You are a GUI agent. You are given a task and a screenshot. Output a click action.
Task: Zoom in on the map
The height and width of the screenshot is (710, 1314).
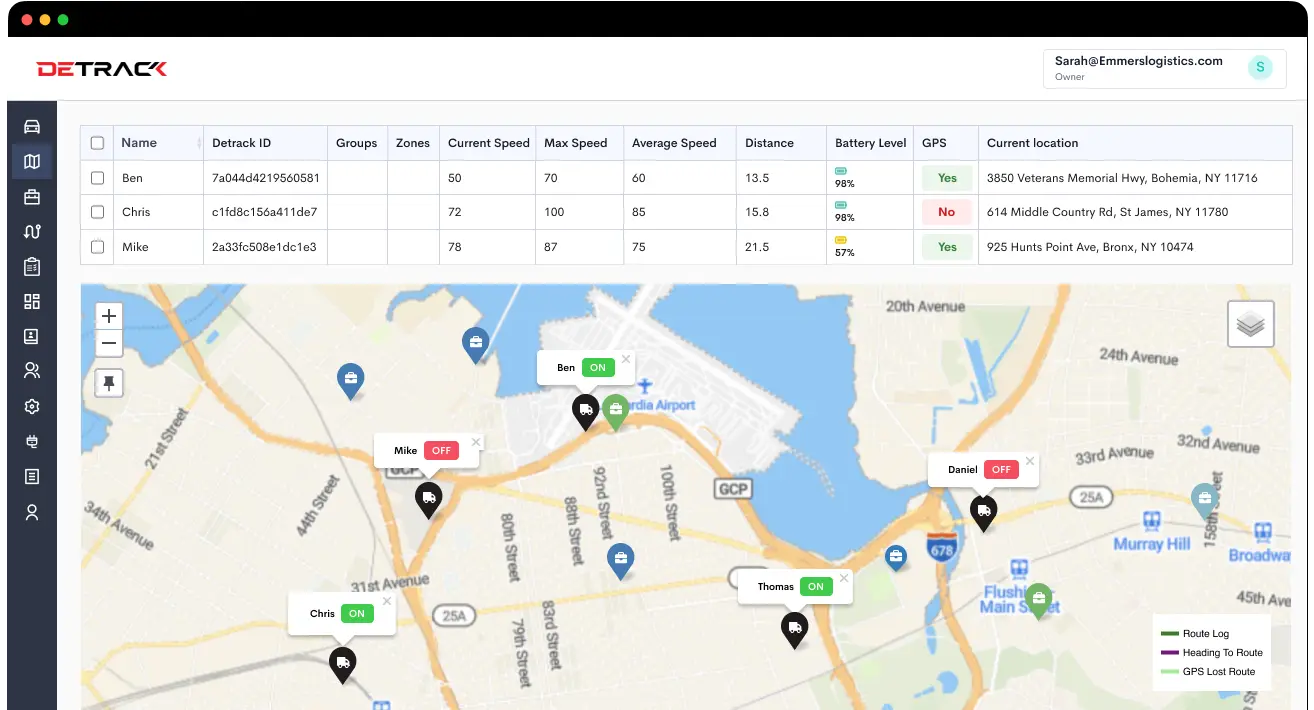[110, 316]
